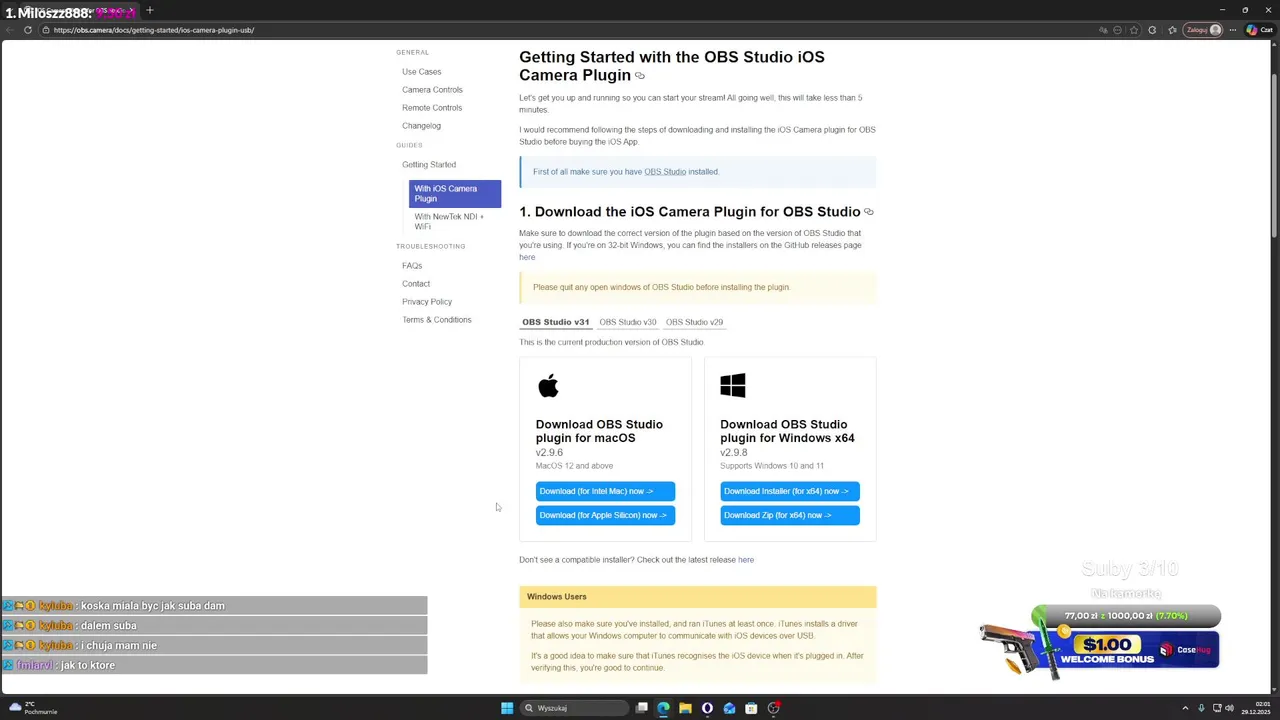1280x720 pixels.
Task: Click the Windows Users heading banner
Action: tap(698, 597)
